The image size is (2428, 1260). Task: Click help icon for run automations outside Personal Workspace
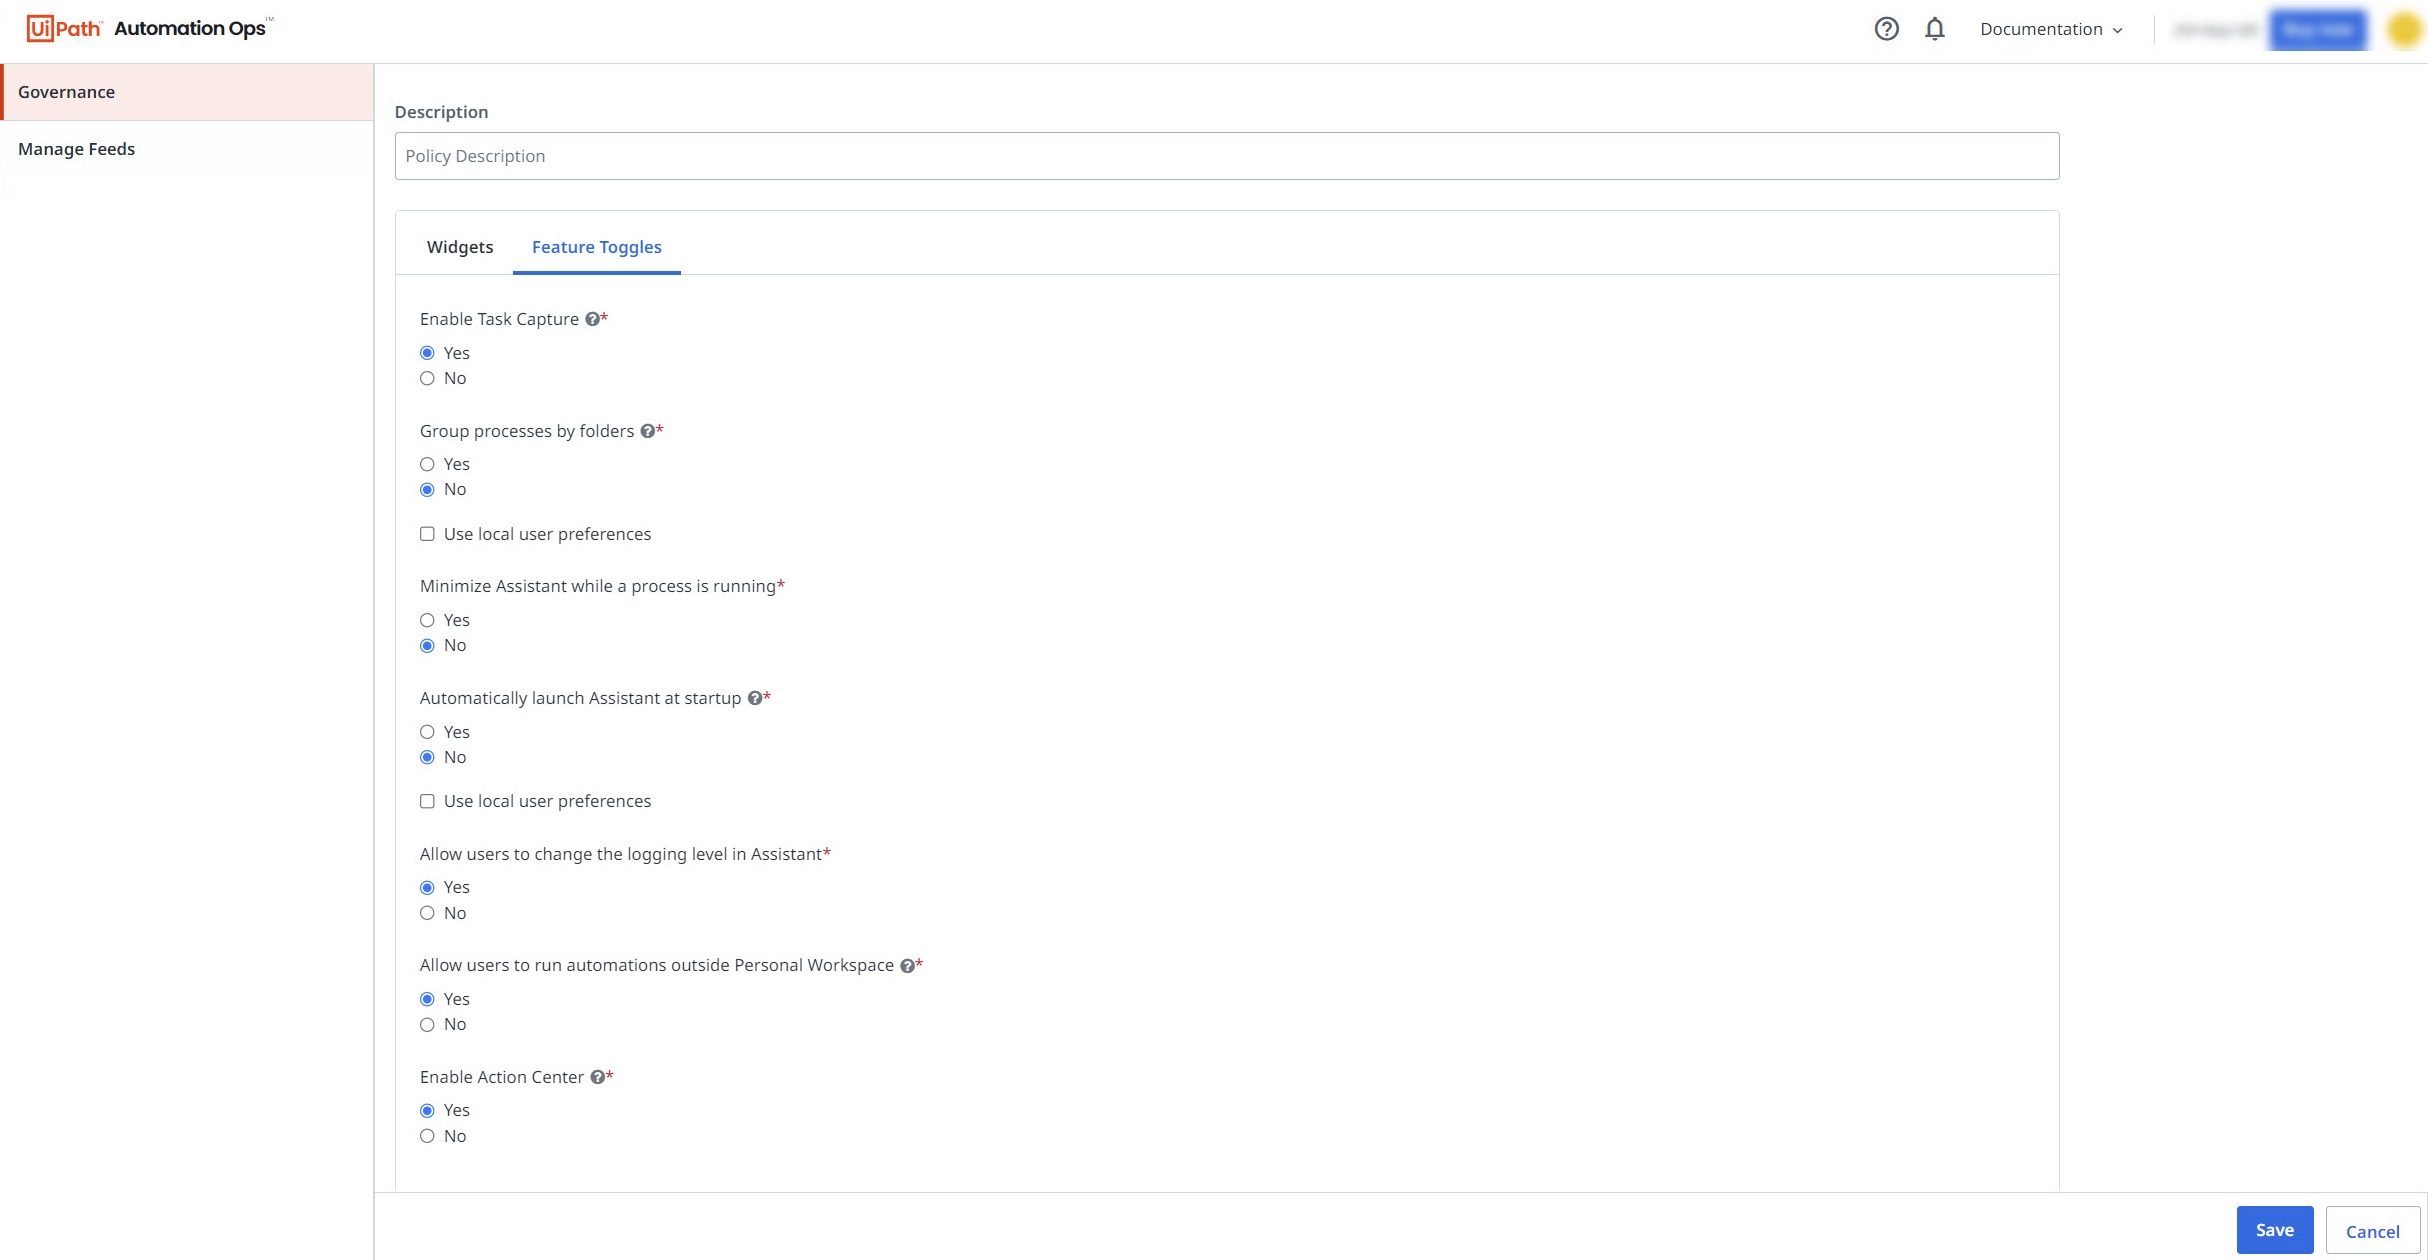(x=907, y=966)
